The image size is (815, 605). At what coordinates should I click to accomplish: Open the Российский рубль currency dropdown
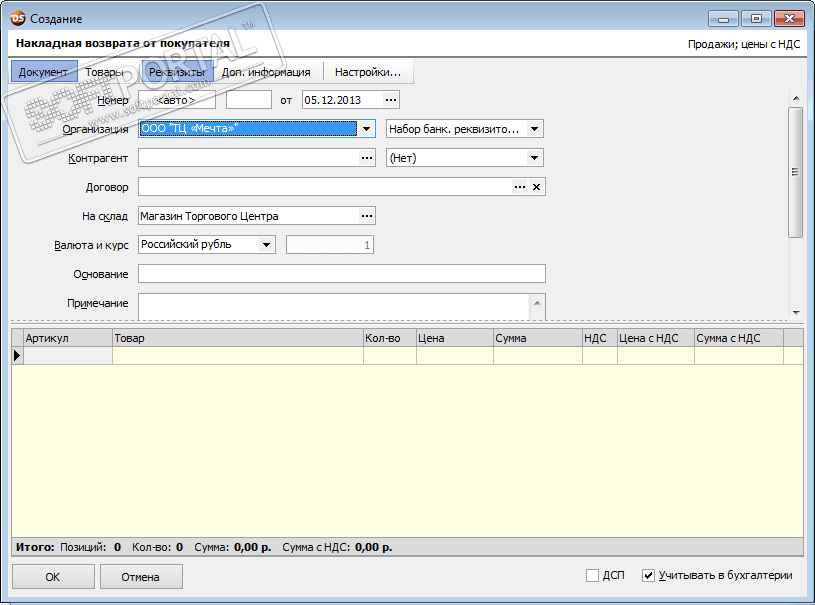click(x=266, y=245)
